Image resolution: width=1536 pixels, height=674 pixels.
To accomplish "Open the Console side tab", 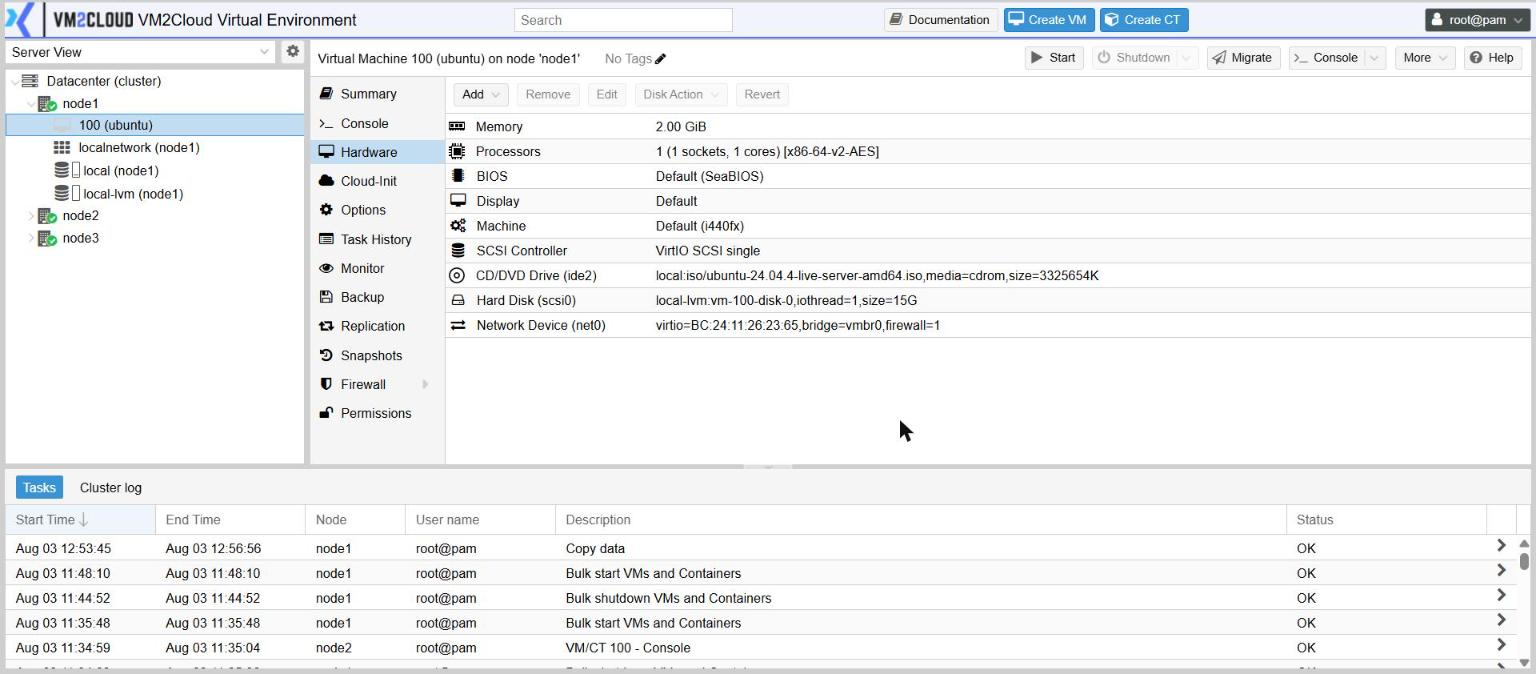I will tap(377, 123).
